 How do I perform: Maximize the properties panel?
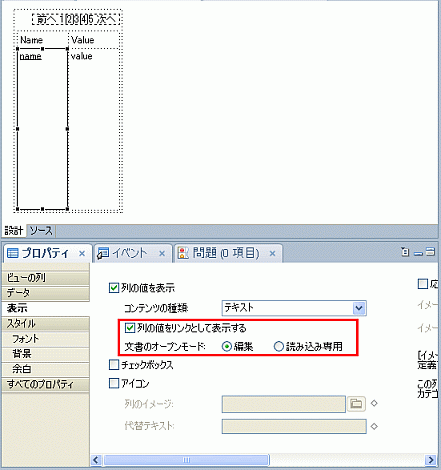click(430, 252)
